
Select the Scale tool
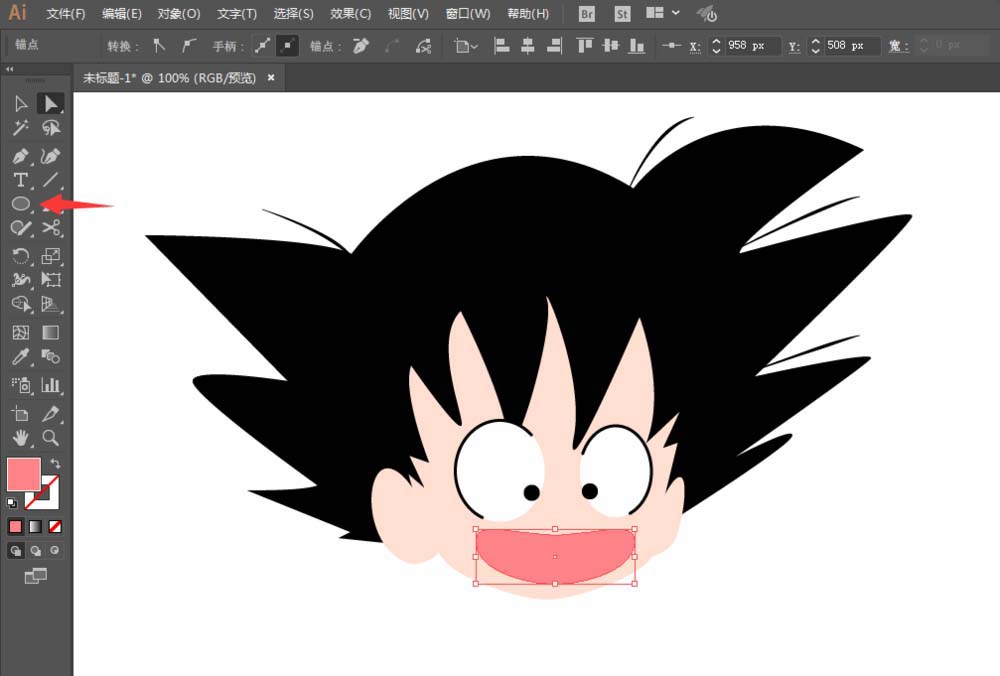[x=50, y=256]
